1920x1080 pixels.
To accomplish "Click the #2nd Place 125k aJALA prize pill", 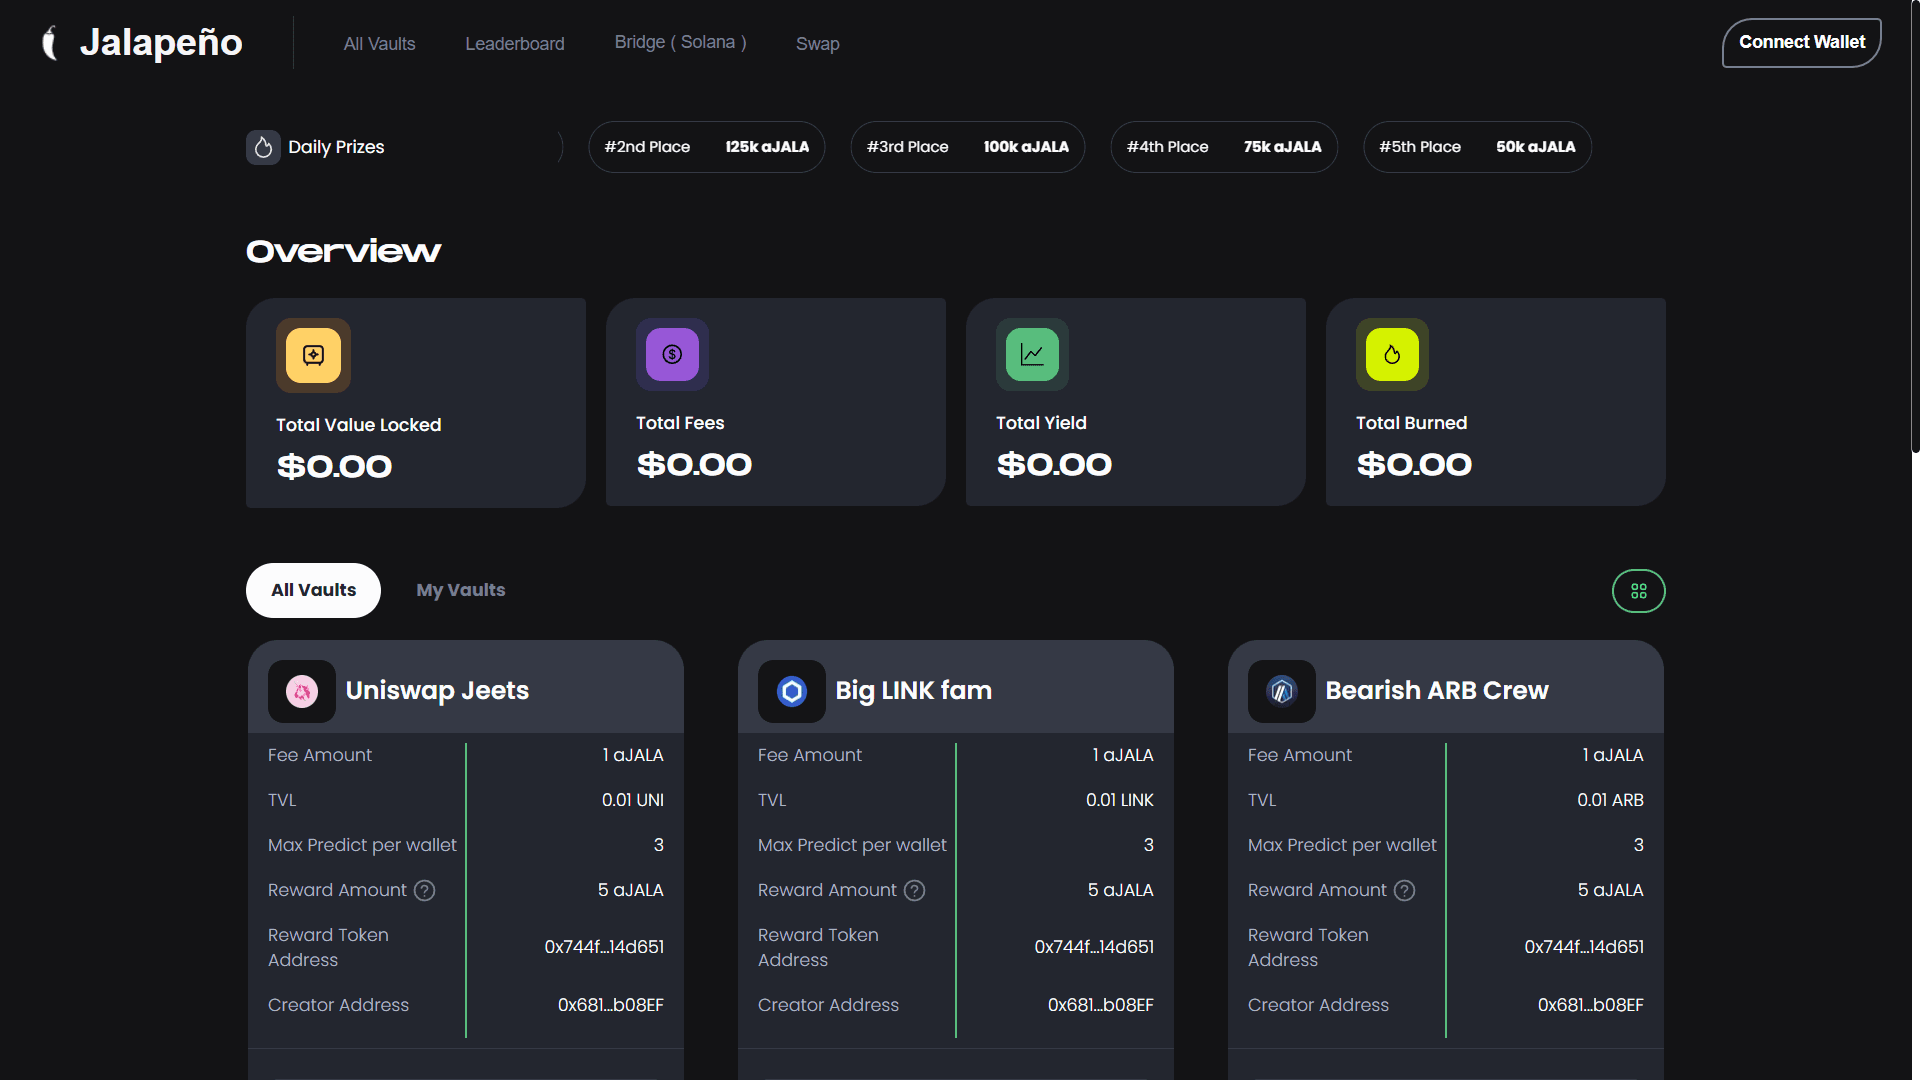I will 707,147.
